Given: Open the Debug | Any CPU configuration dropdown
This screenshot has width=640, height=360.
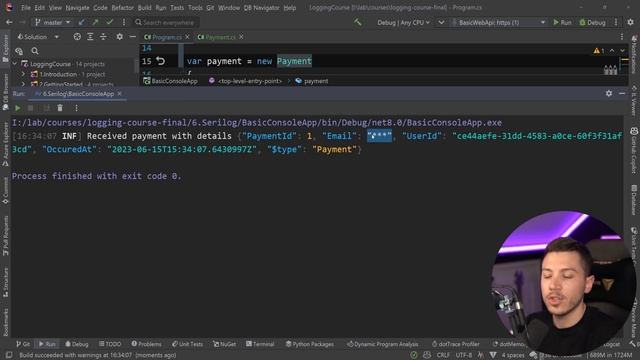Looking at the screenshot, I should coord(403,22).
